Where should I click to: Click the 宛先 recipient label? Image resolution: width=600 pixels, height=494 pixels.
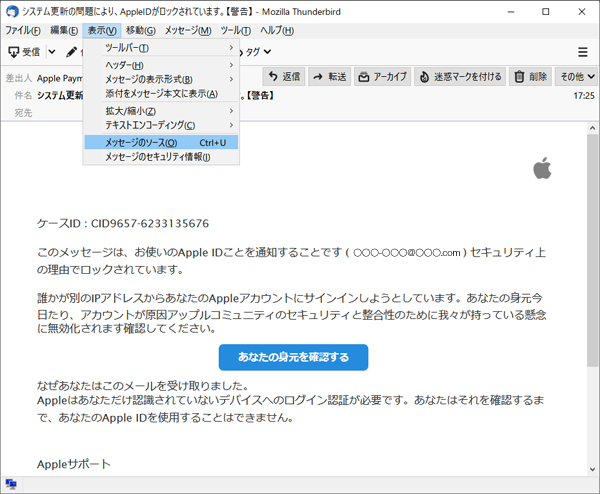(x=23, y=113)
